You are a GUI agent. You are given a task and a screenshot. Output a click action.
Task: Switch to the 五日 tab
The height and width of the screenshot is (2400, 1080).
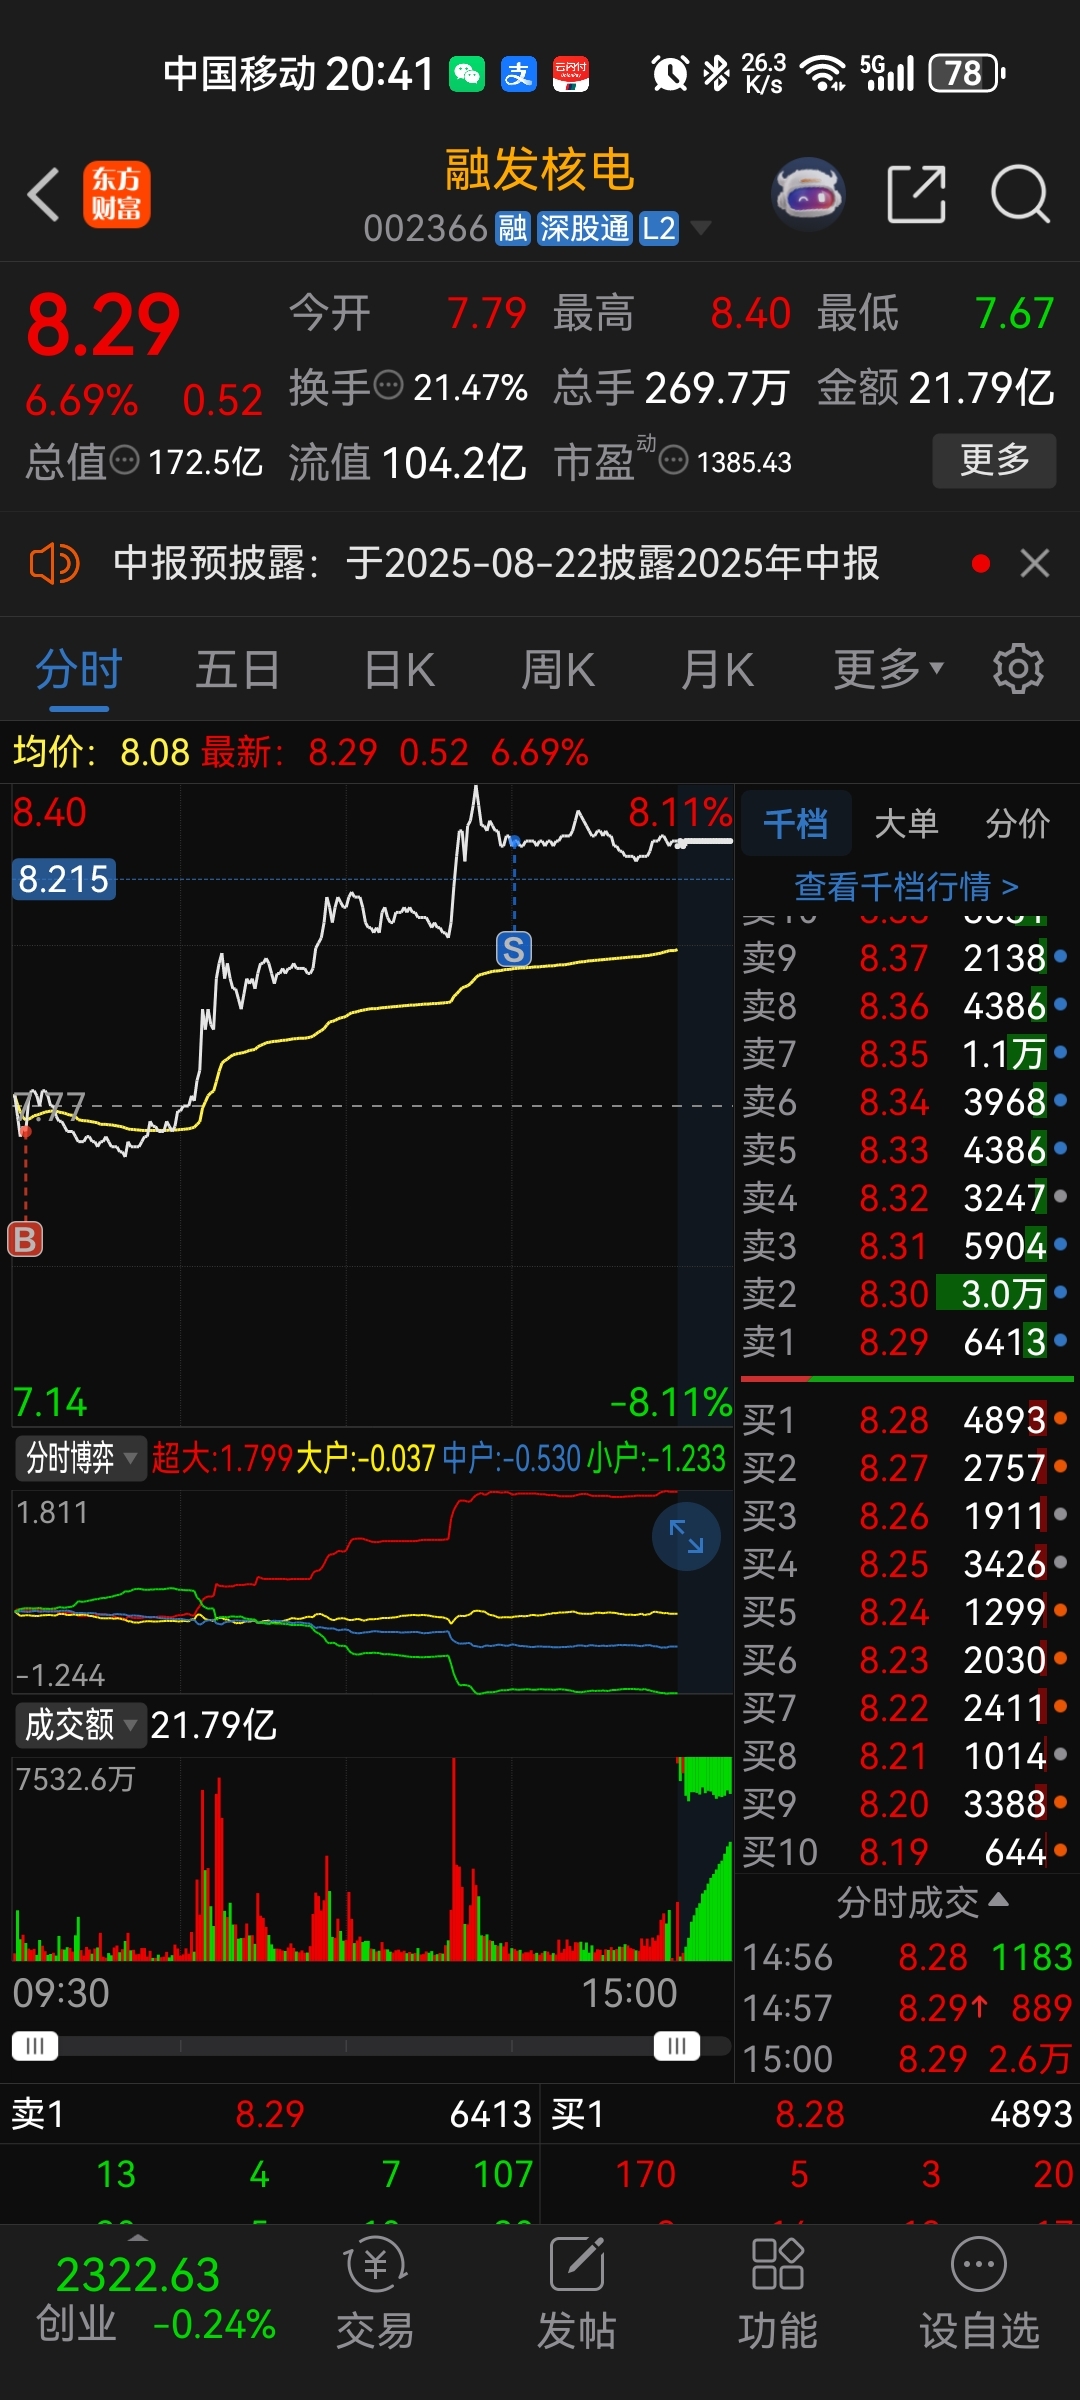click(x=238, y=669)
